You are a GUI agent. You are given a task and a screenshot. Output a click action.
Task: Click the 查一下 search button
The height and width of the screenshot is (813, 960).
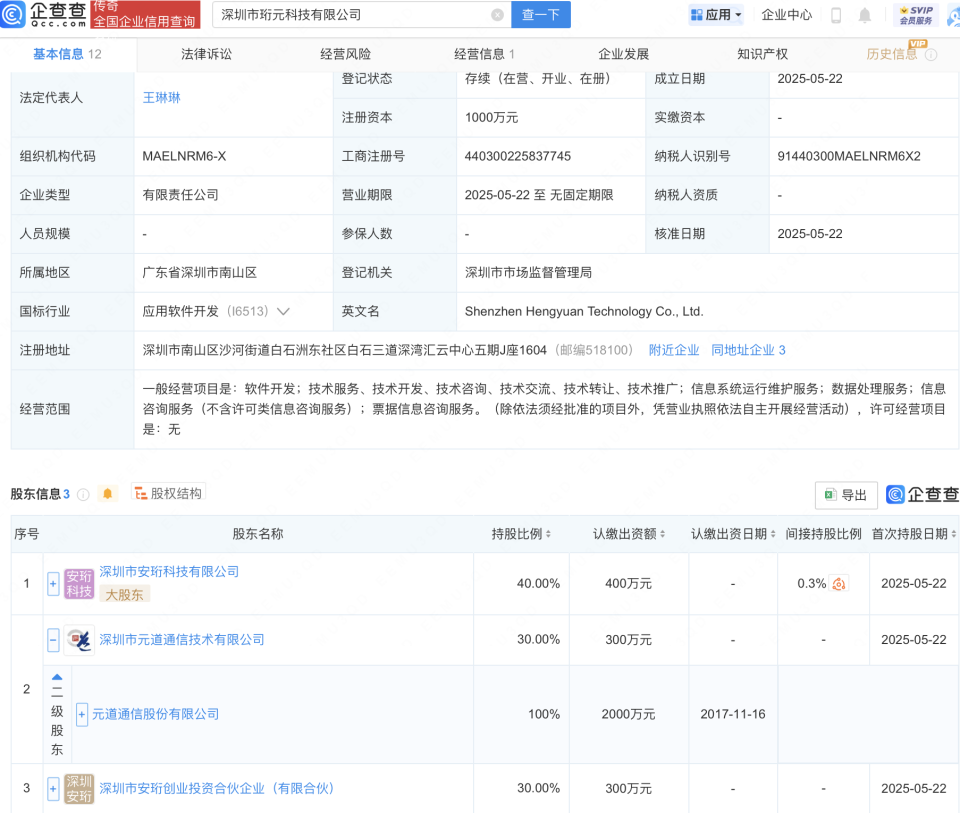(541, 15)
